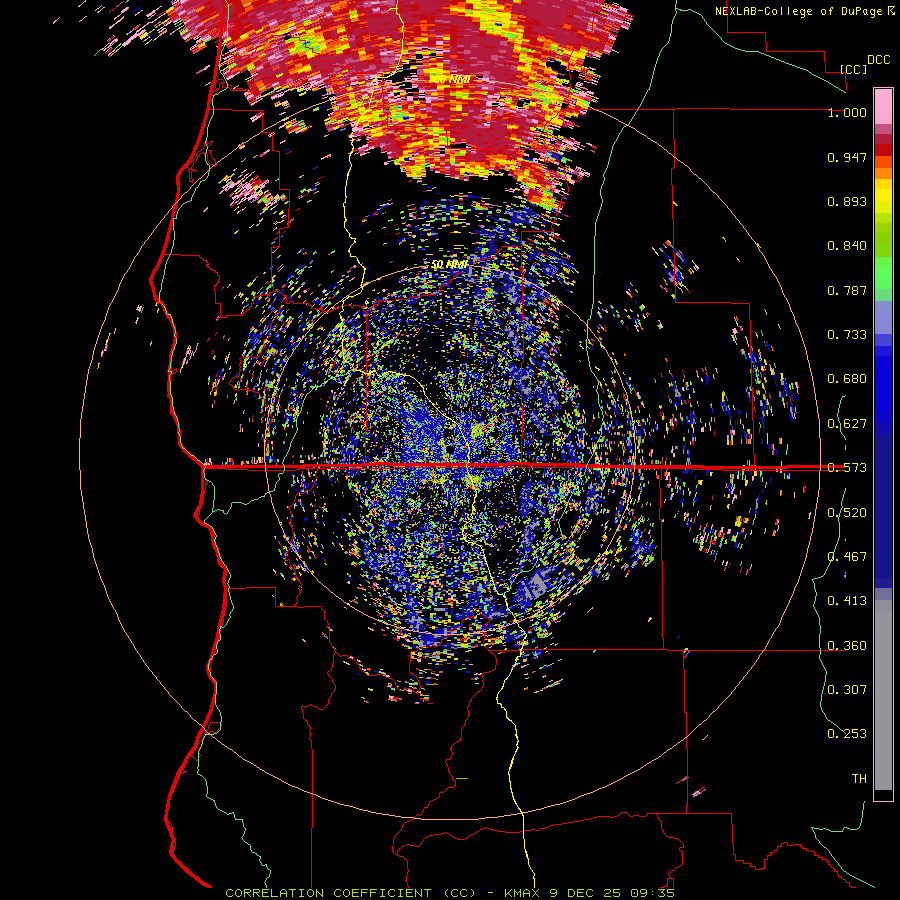Click the 100 NMI range ring label
Screen dimensions: 900x900
tap(449, 79)
